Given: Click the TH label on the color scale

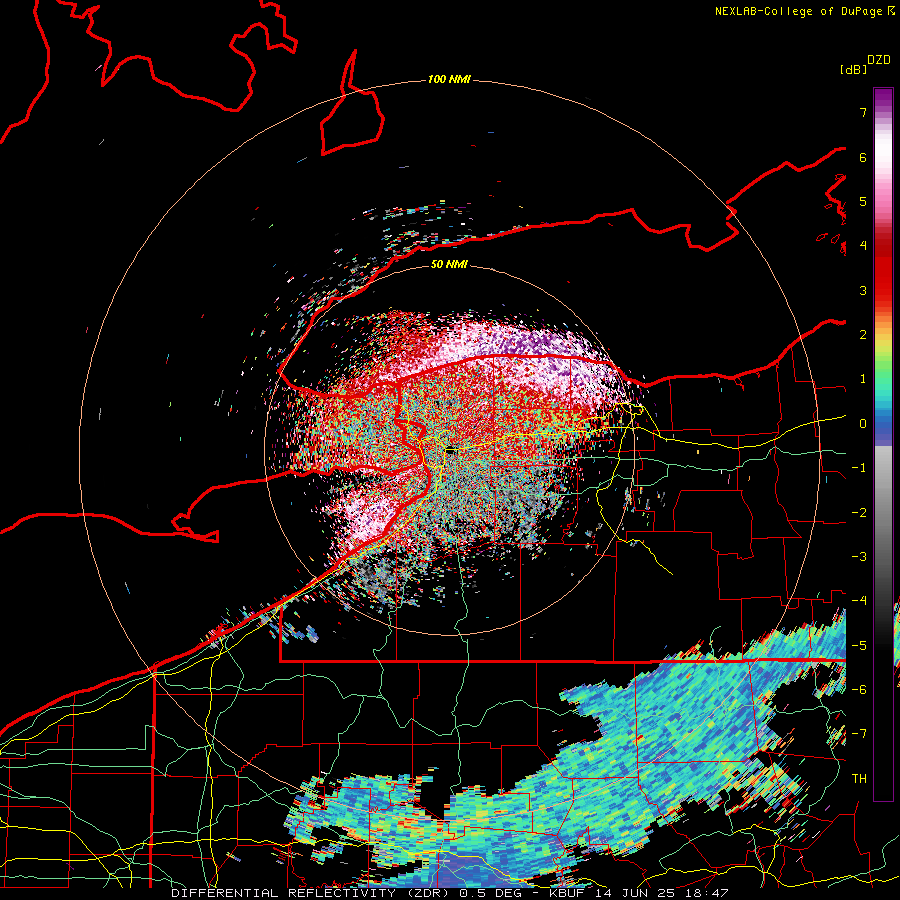Looking at the screenshot, I should (859, 779).
